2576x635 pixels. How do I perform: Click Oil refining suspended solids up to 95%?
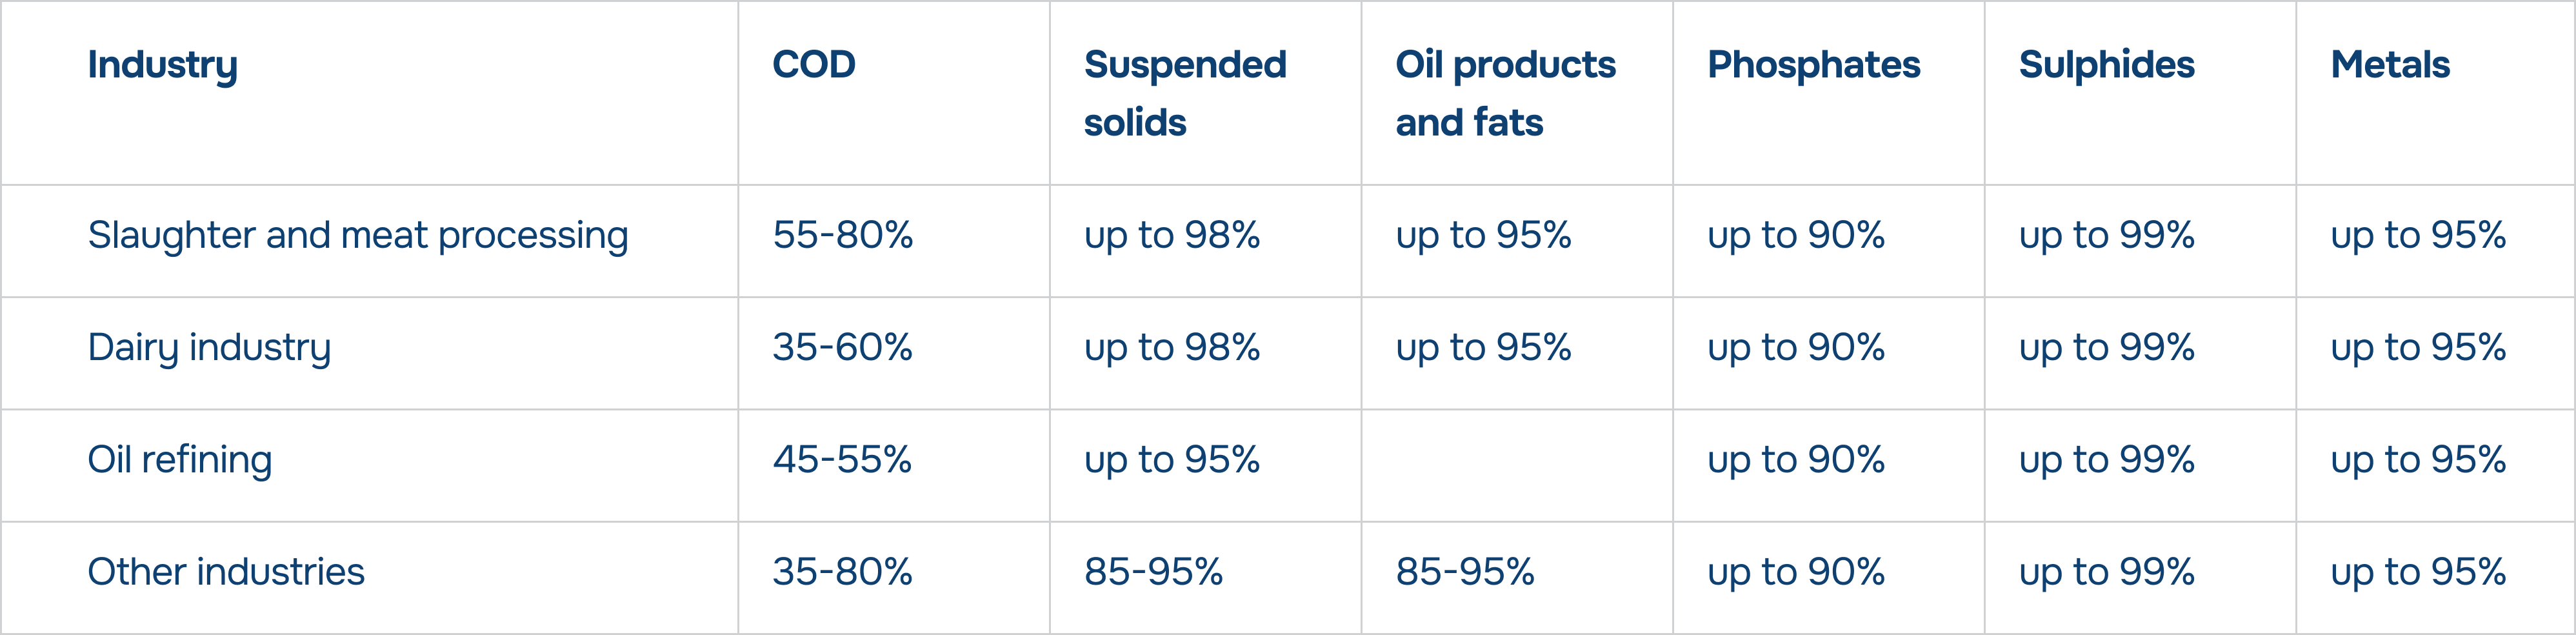coord(1171,460)
